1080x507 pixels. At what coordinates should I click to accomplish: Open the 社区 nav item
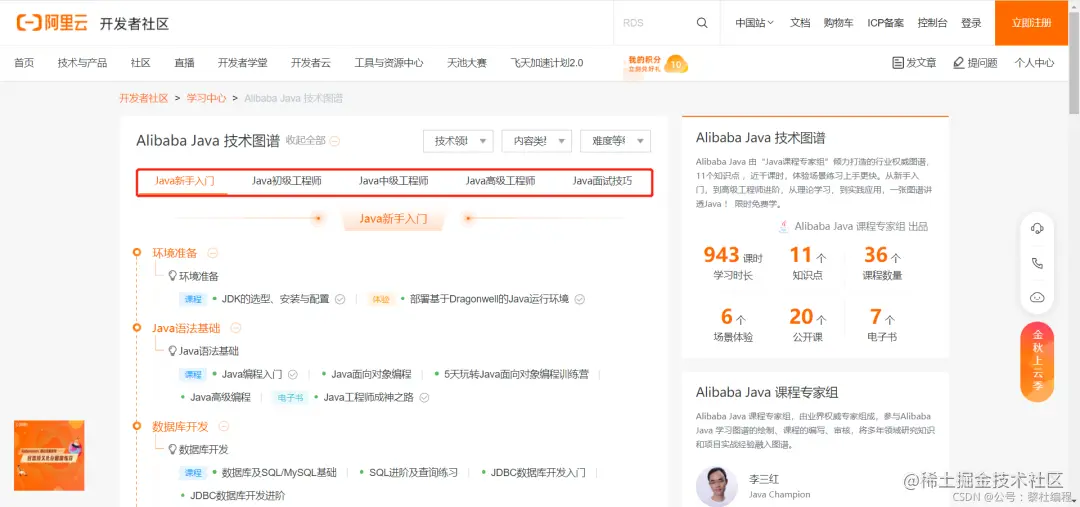coord(141,63)
